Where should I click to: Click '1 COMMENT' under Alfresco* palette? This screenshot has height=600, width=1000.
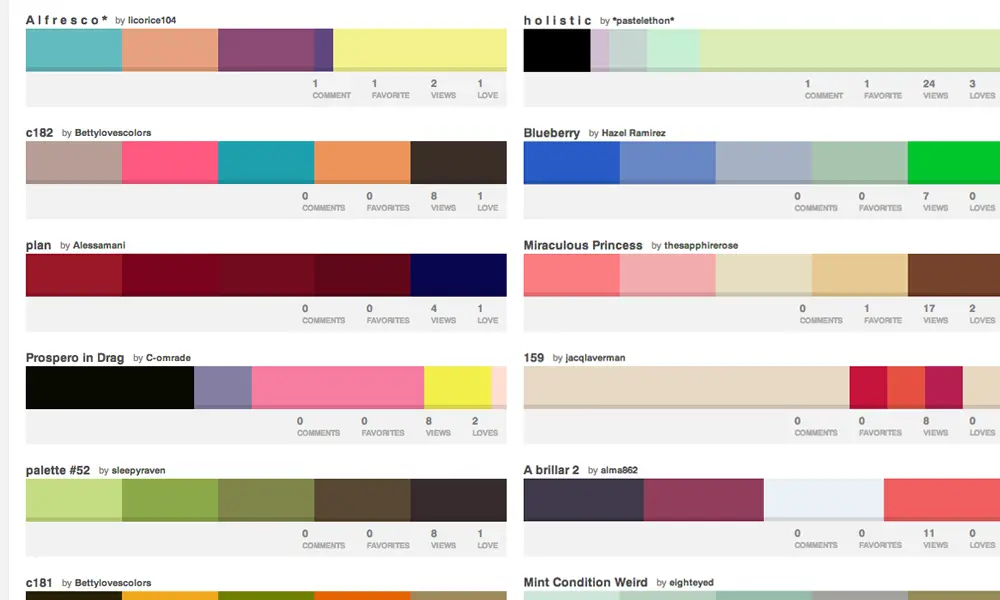[x=331, y=89]
